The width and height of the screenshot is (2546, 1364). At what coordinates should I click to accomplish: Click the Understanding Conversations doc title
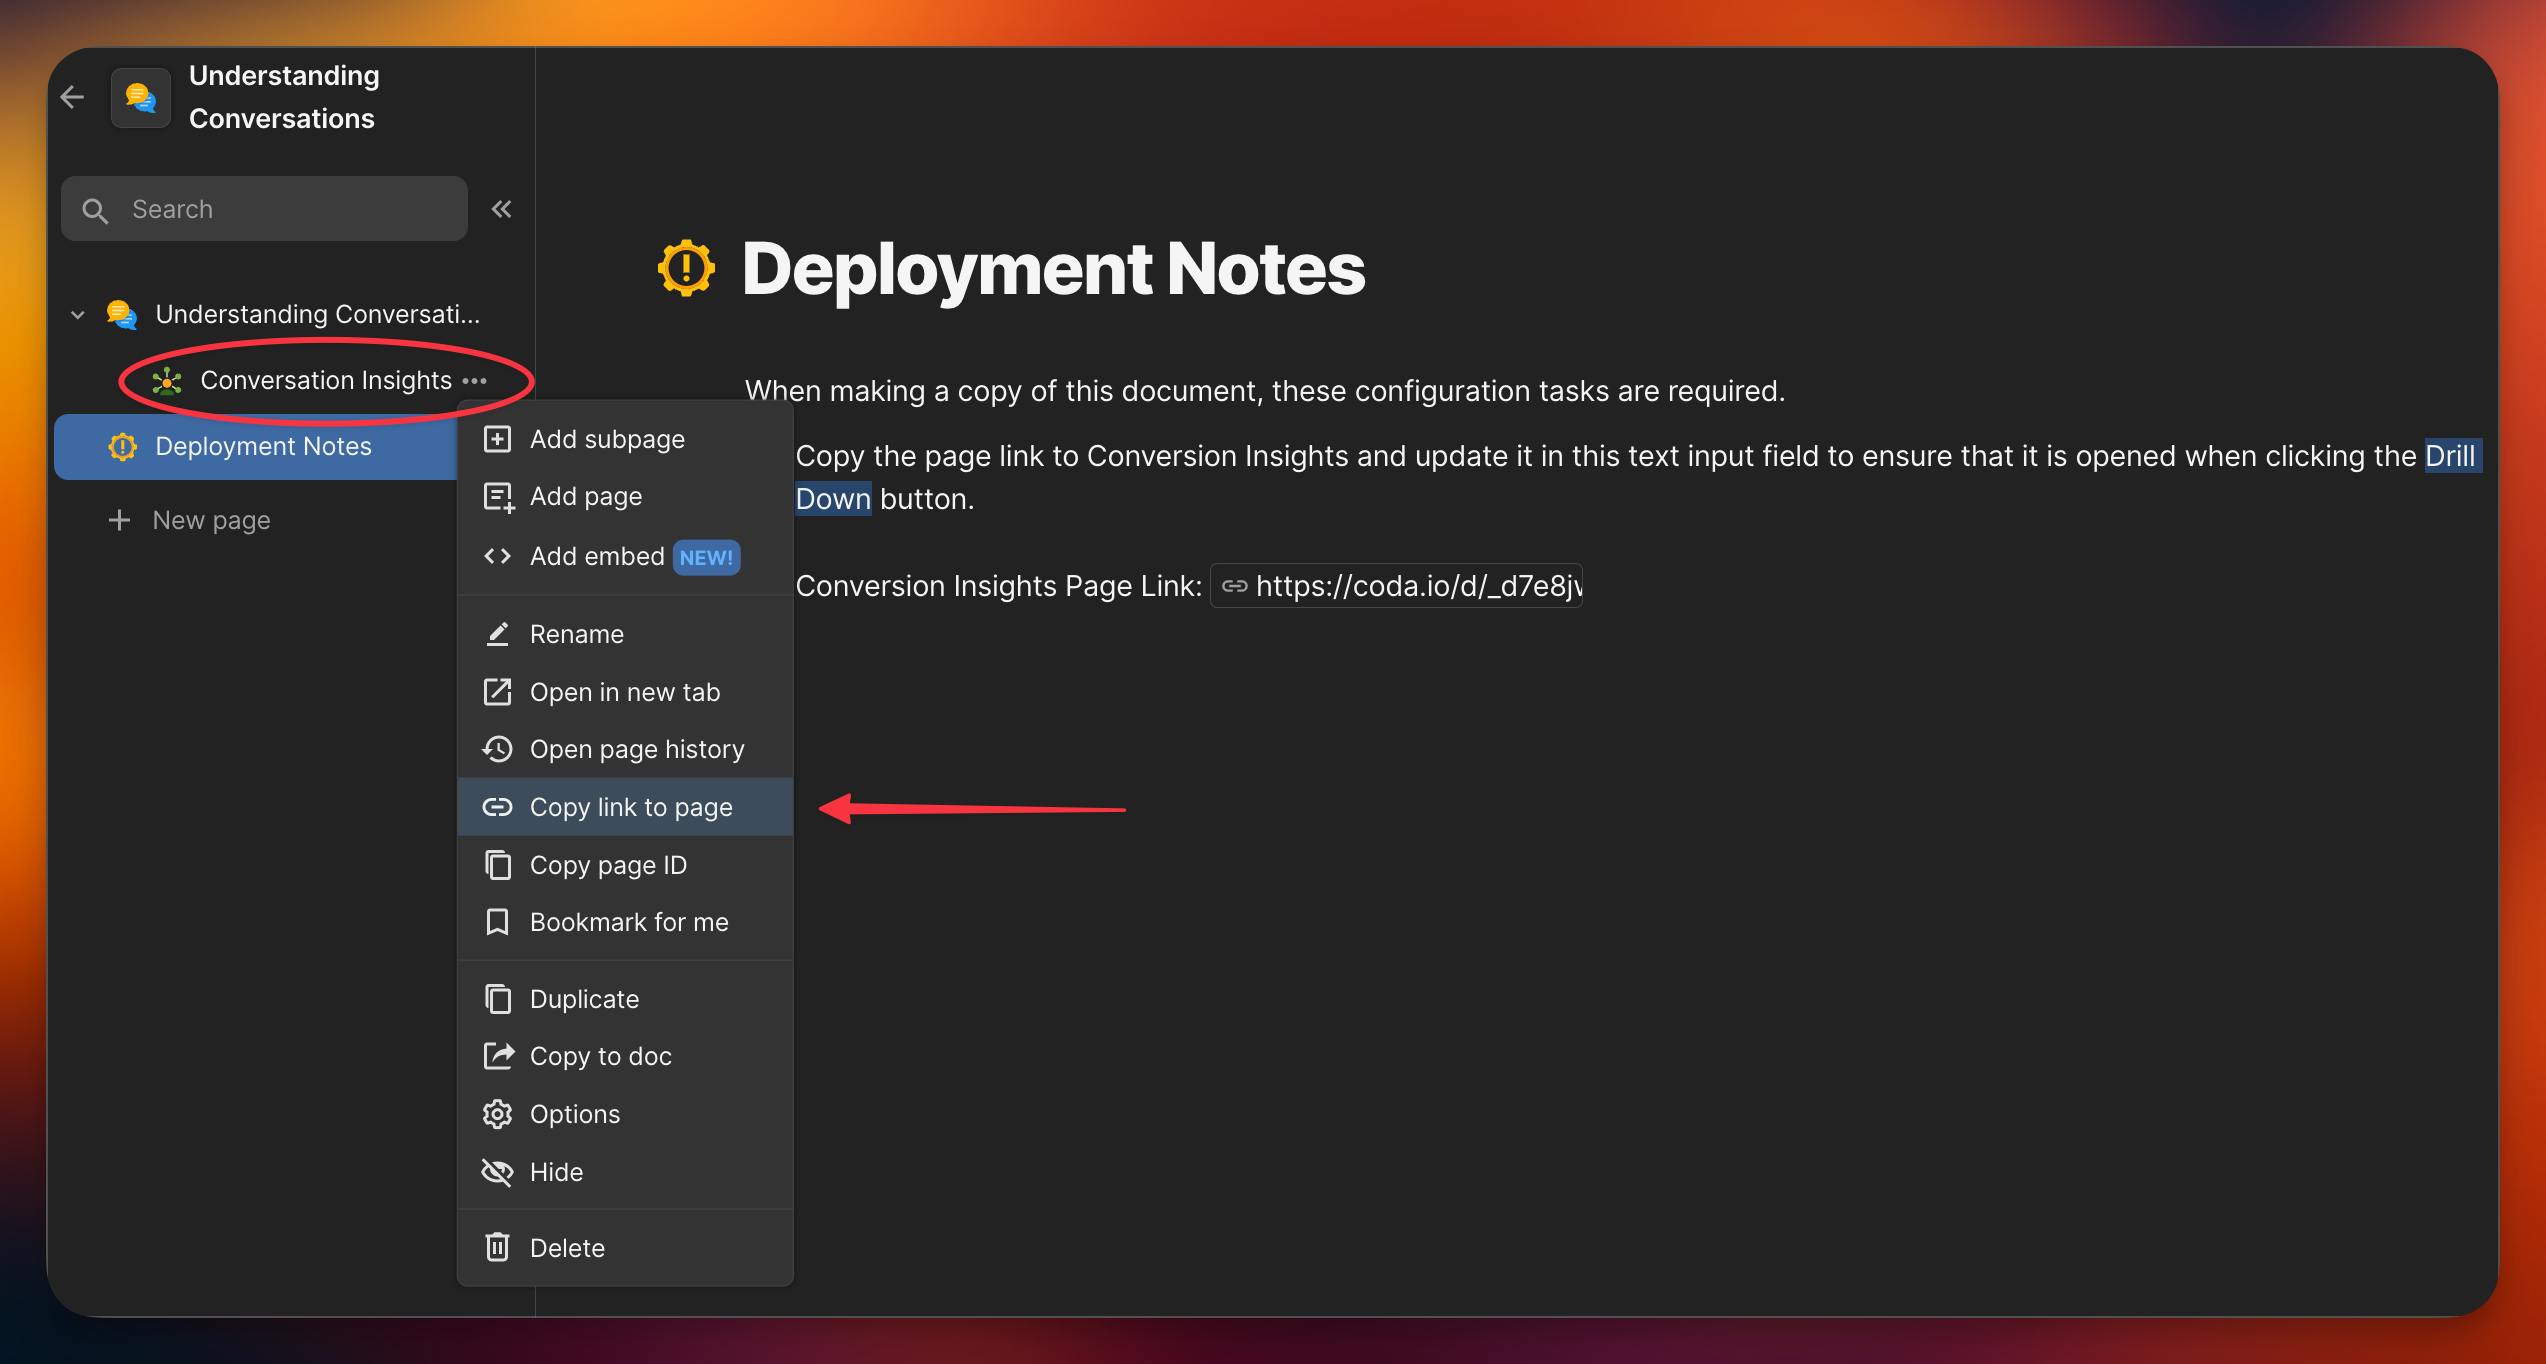(284, 97)
